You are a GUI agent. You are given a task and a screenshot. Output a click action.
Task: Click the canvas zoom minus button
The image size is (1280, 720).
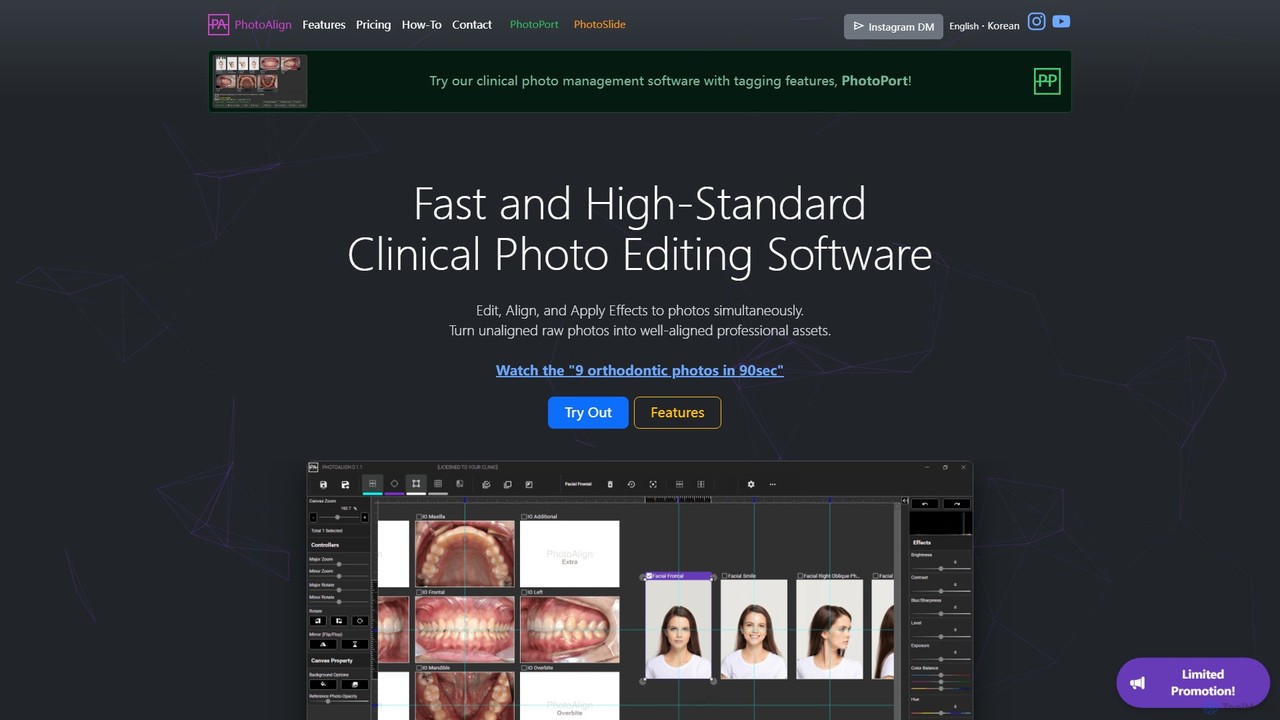(313, 517)
